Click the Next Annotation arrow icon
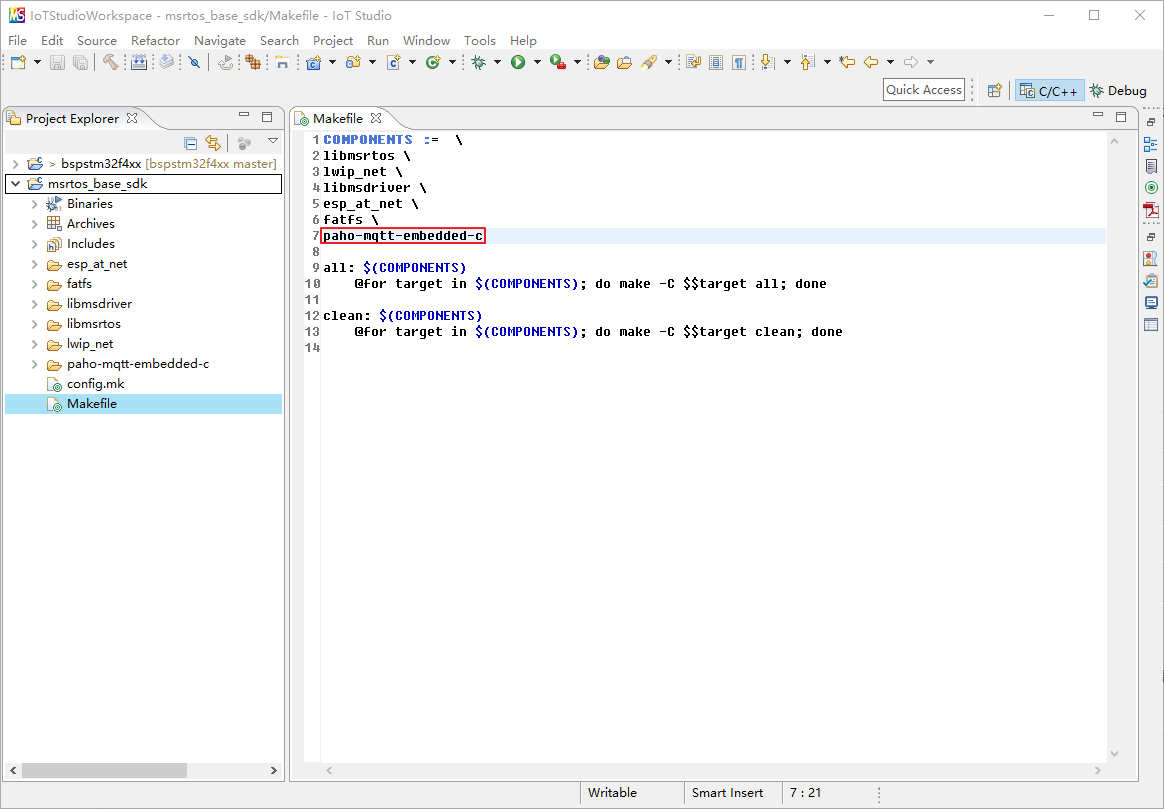 (x=767, y=62)
